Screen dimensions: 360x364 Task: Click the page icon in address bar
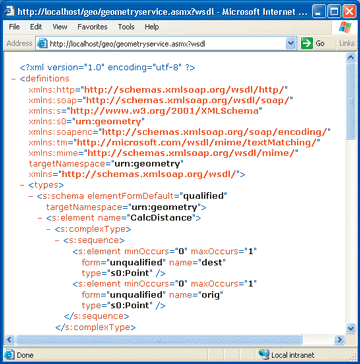42,43
